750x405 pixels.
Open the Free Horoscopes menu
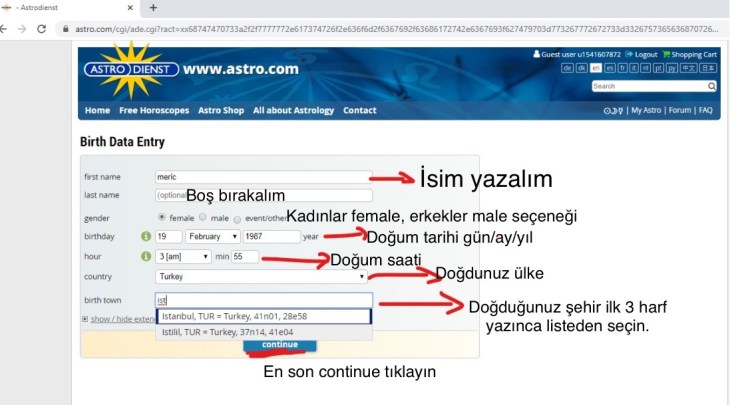point(154,110)
